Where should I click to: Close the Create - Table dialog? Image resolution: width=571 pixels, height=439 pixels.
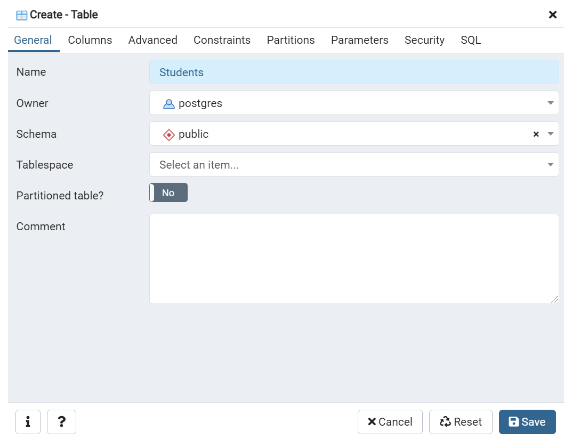pos(552,15)
